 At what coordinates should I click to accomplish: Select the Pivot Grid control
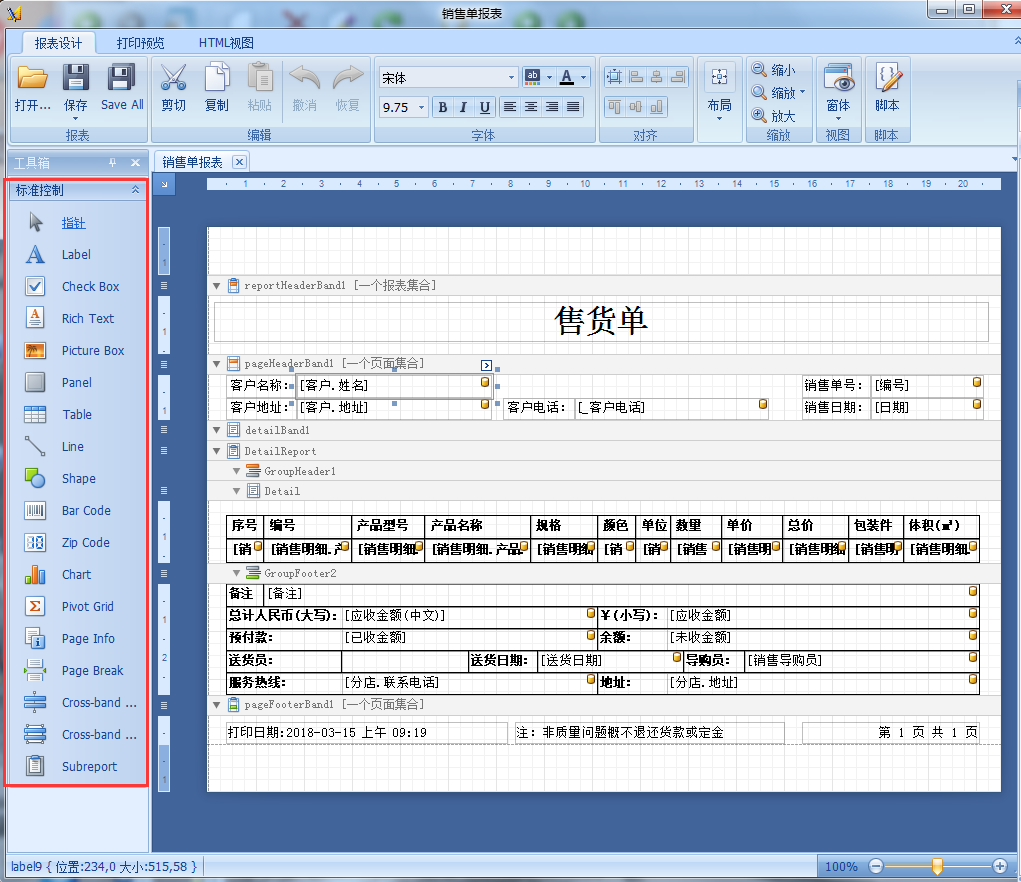pyautogui.click(x=87, y=607)
